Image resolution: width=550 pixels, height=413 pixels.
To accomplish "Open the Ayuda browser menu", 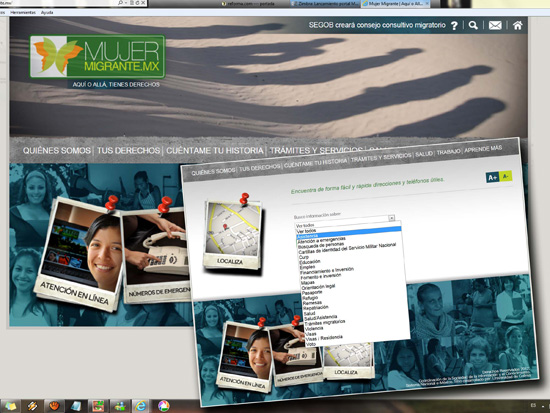I will pos(47,12).
